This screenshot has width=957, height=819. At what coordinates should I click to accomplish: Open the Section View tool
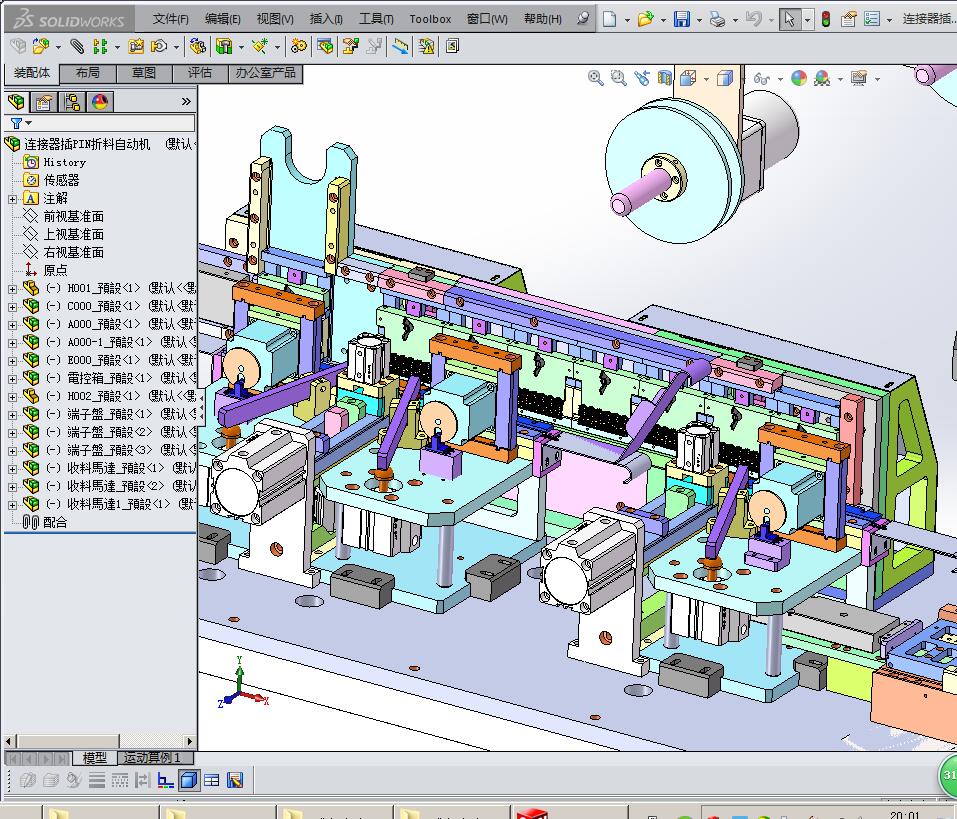(x=663, y=78)
